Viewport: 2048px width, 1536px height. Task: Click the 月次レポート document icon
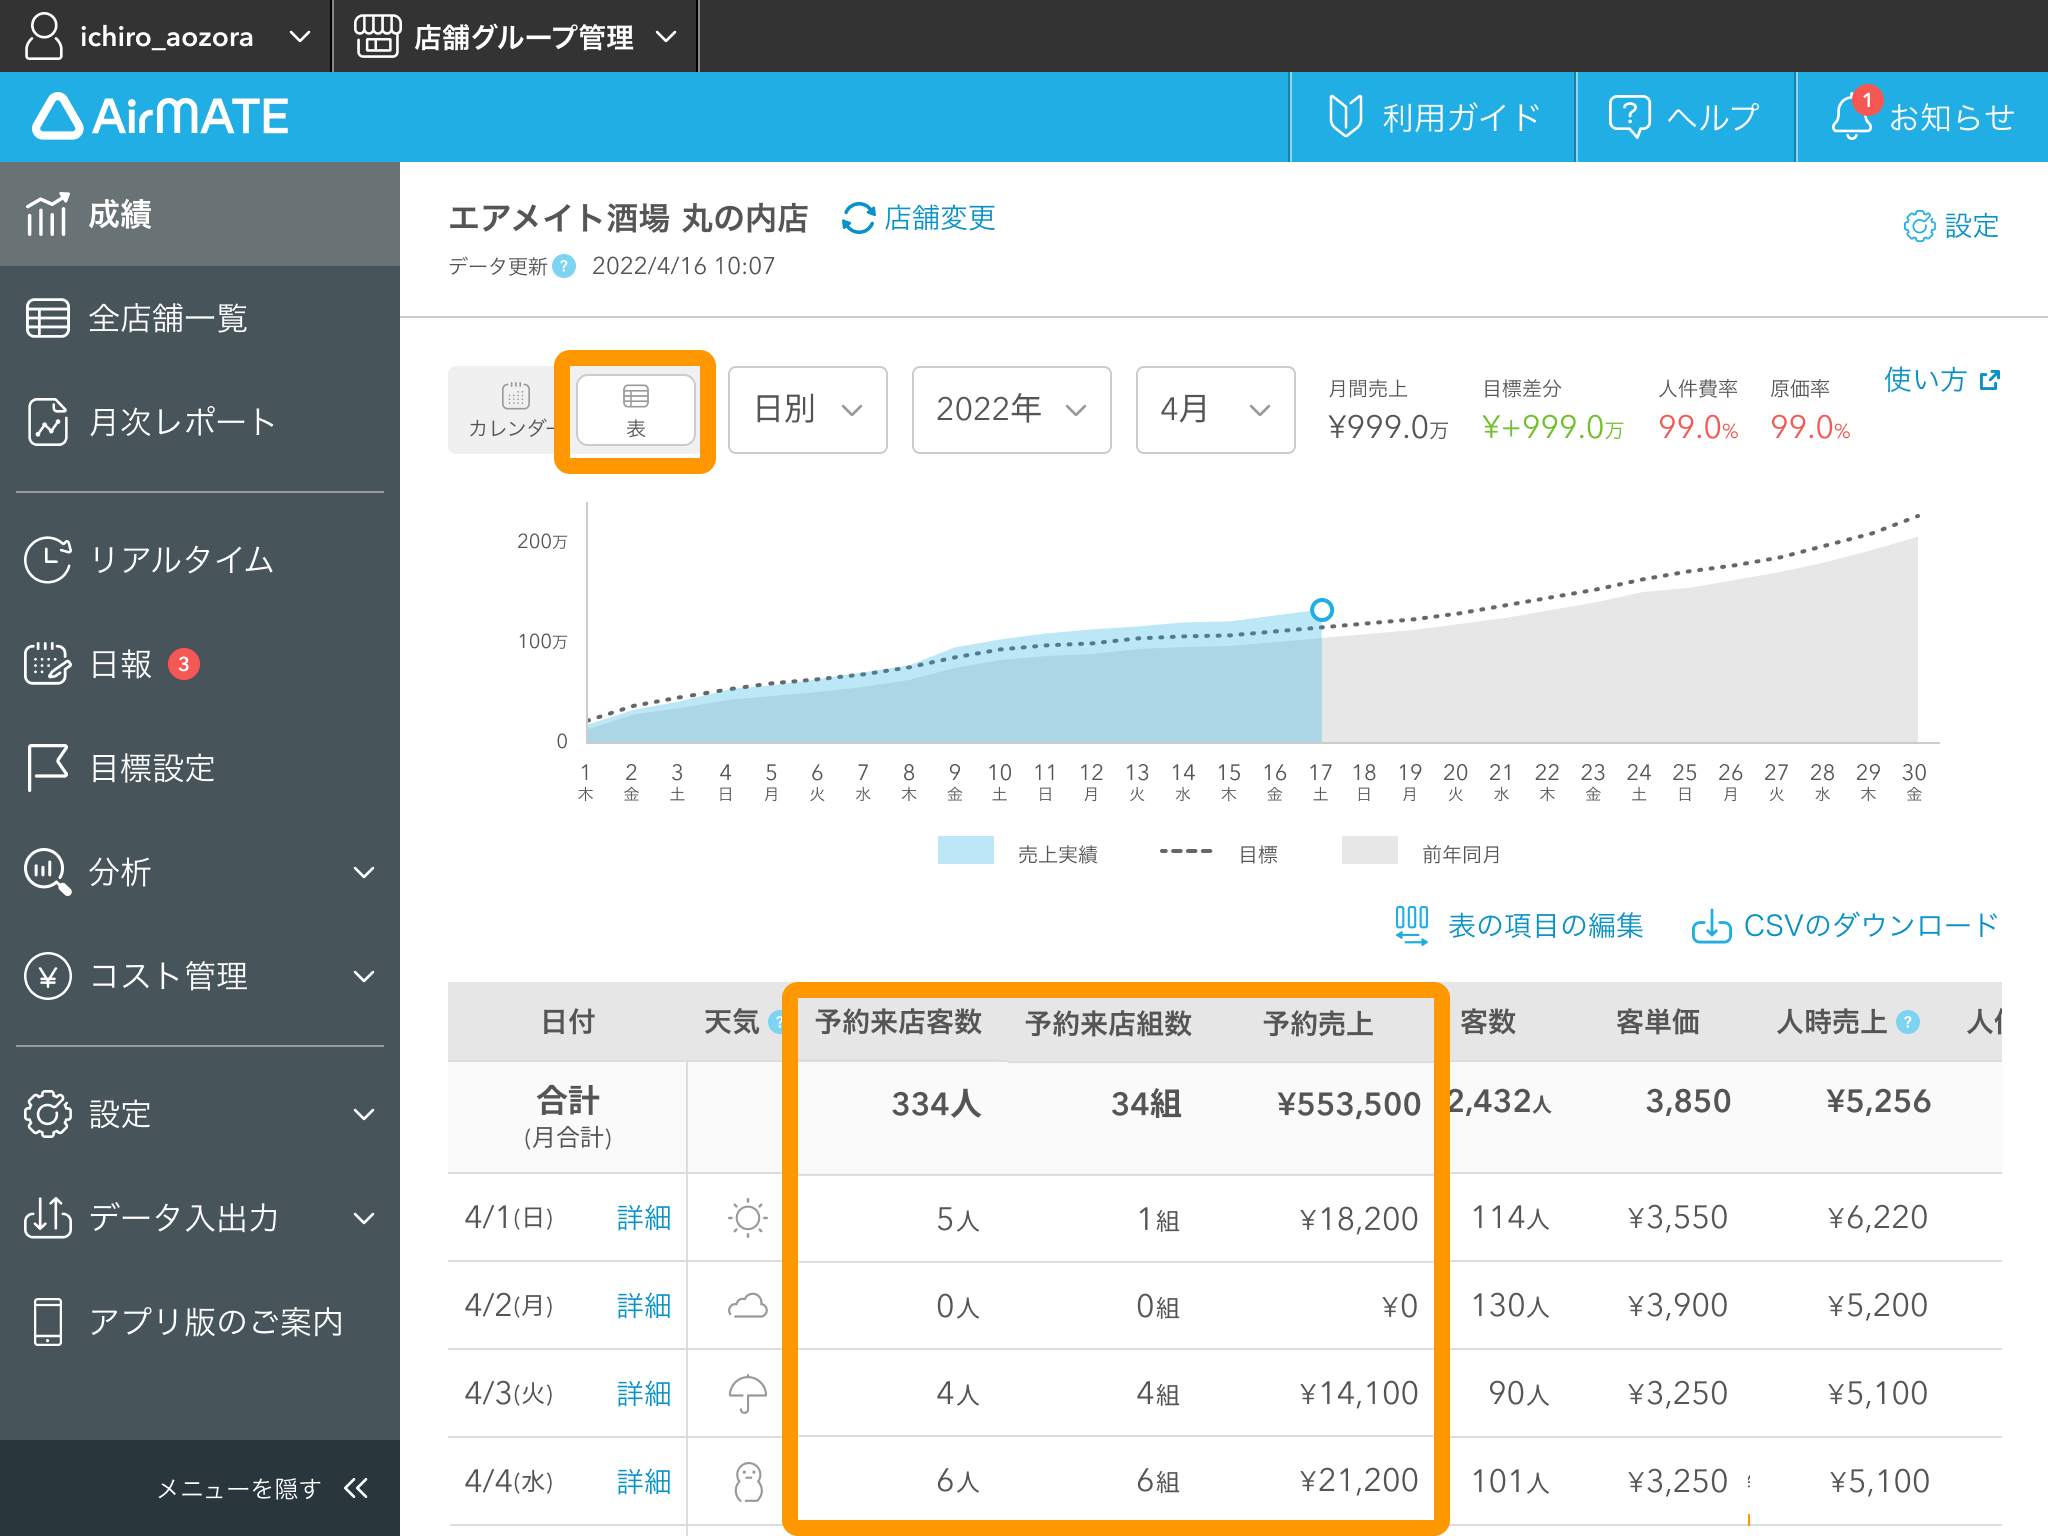pyautogui.click(x=47, y=422)
